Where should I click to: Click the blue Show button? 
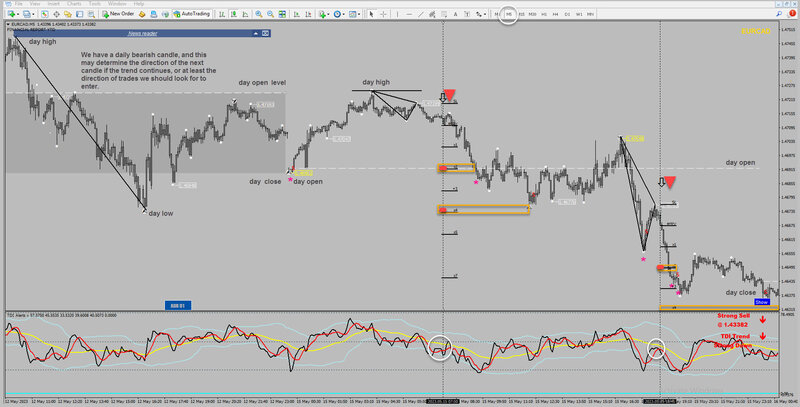pyautogui.click(x=762, y=302)
